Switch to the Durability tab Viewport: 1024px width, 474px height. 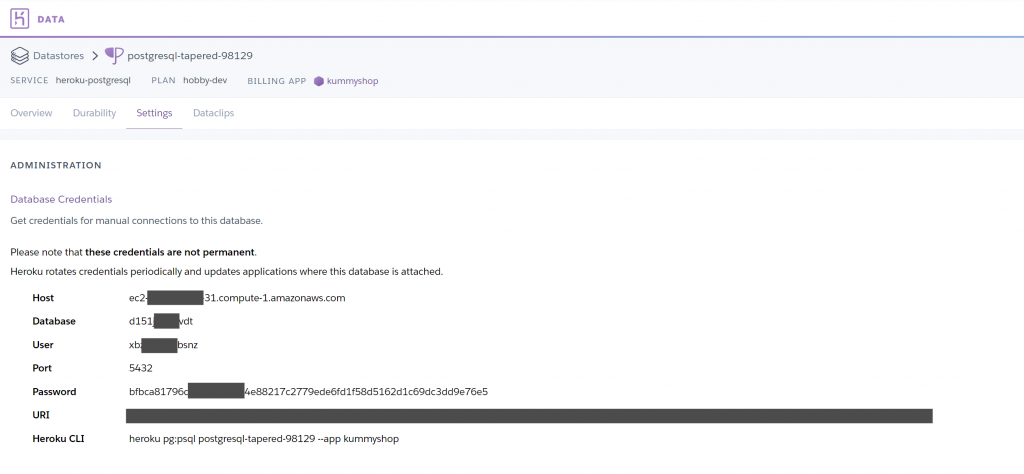95,113
